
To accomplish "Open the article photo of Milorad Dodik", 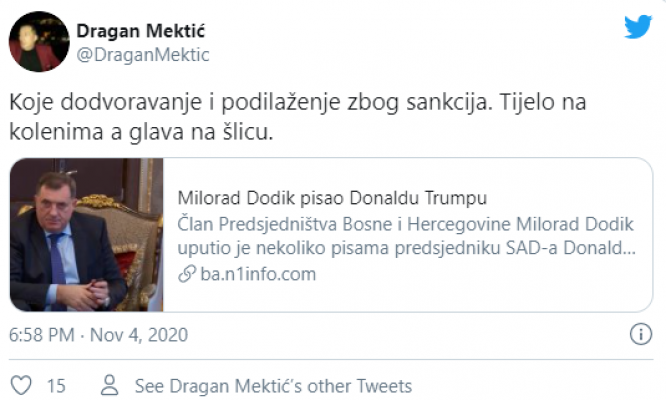I will 87,234.
